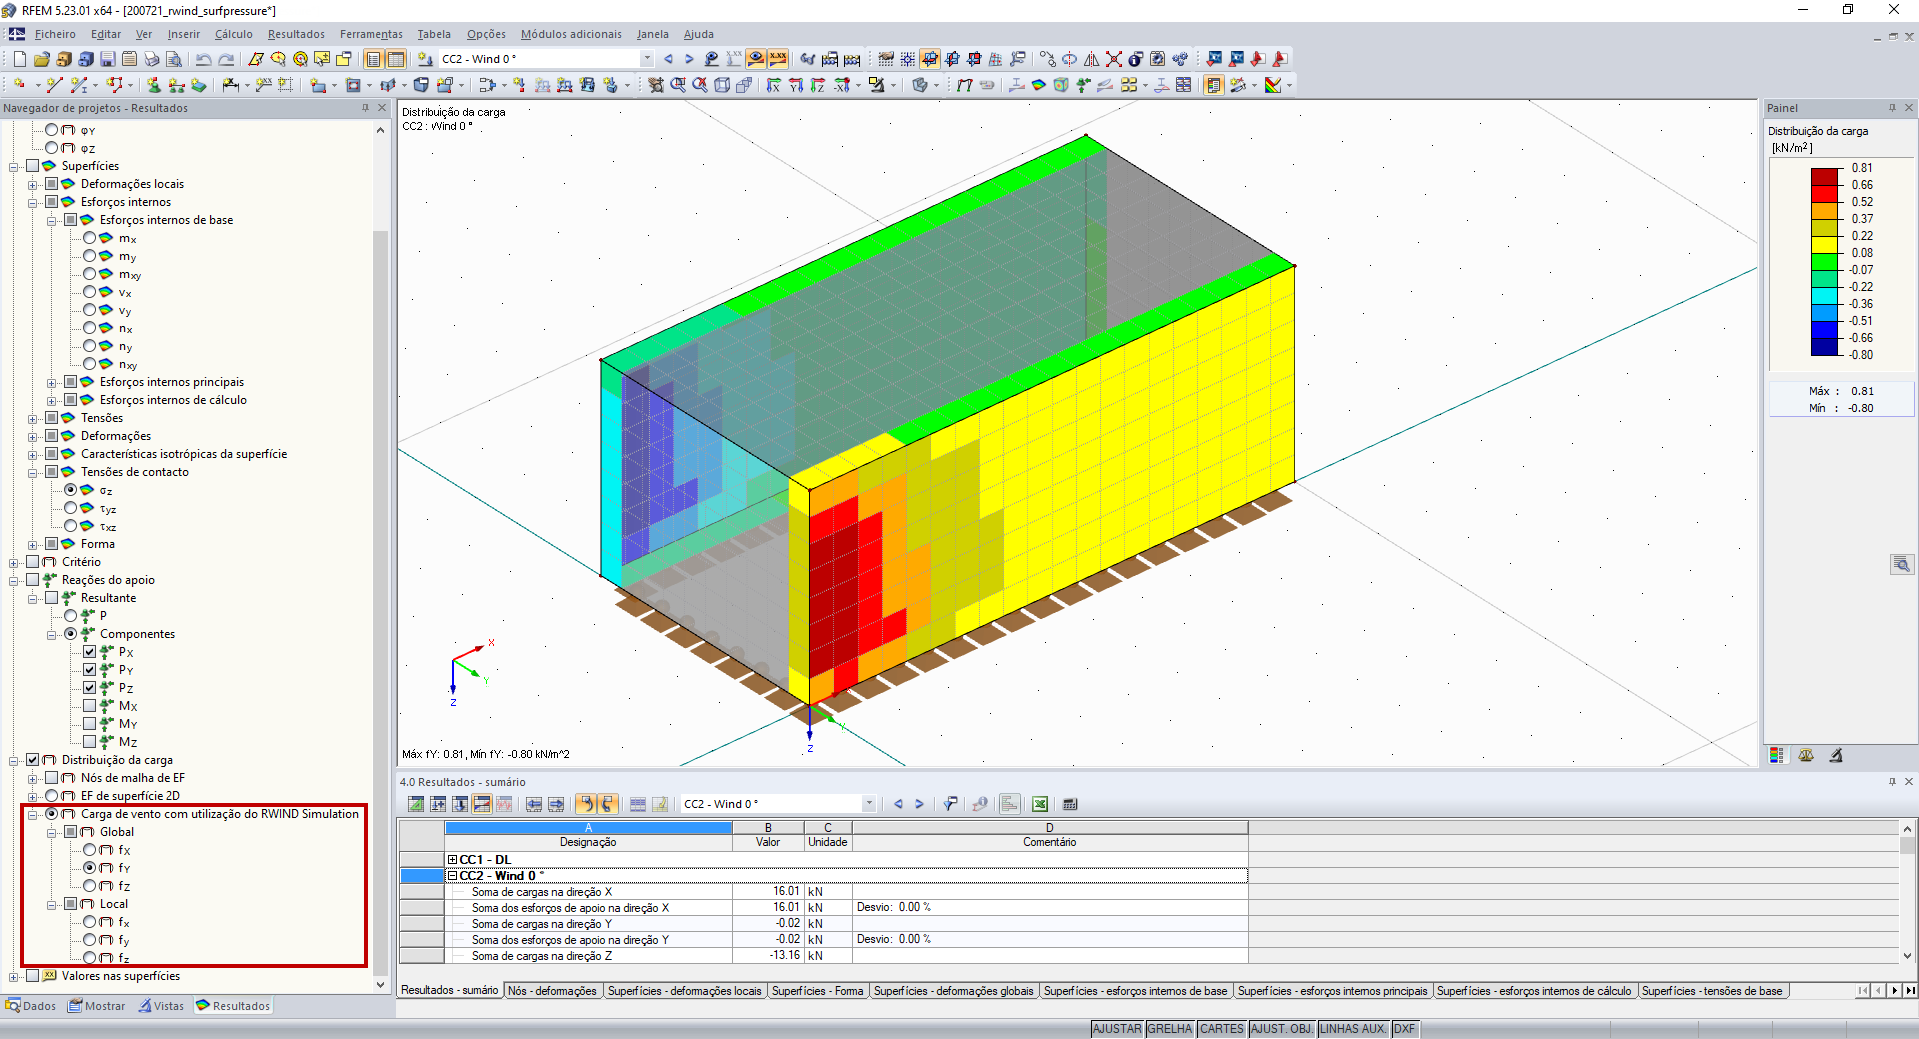Click the calculator icon in results toolbar
This screenshot has width=1919, height=1039.
point(1070,804)
